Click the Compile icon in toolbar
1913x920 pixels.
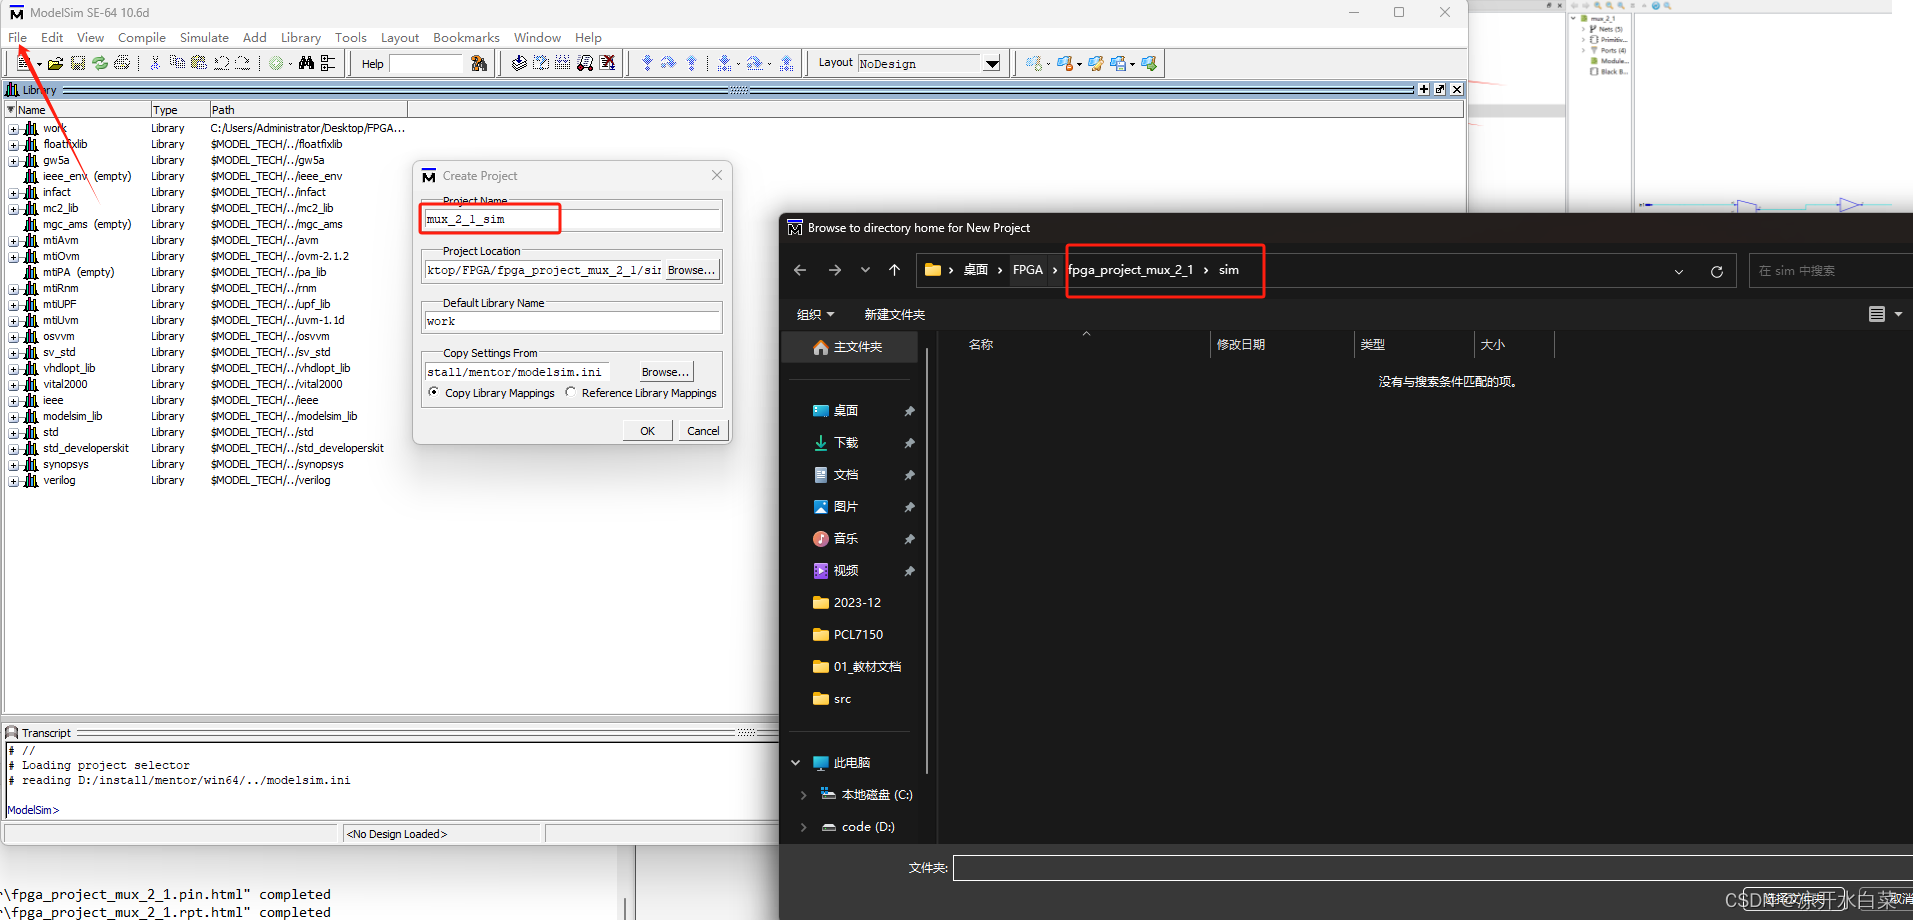(x=519, y=63)
